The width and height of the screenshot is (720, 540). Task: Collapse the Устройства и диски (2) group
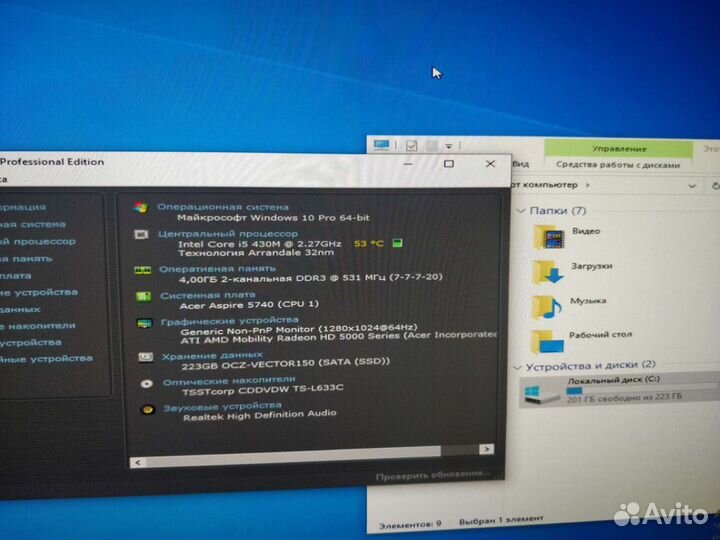click(x=517, y=367)
